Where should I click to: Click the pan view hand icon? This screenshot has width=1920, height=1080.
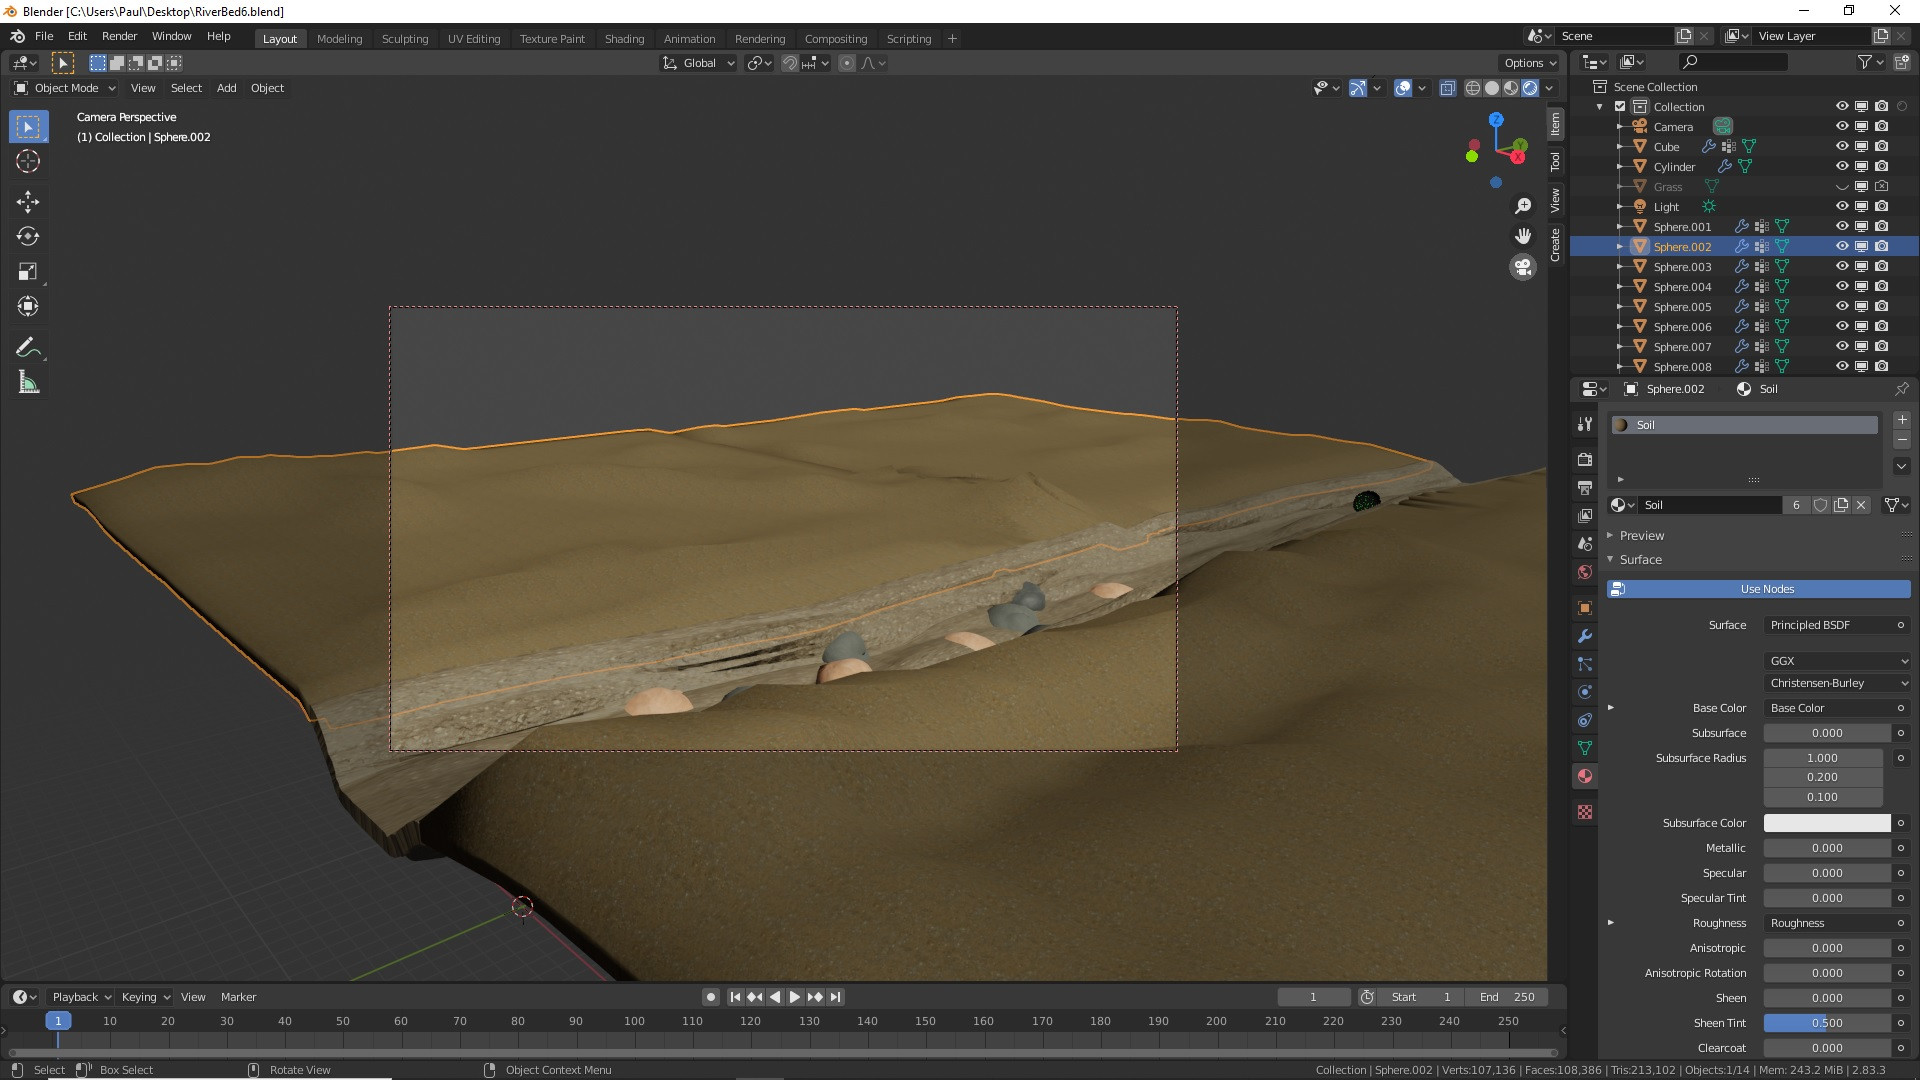pyautogui.click(x=1523, y=236)
